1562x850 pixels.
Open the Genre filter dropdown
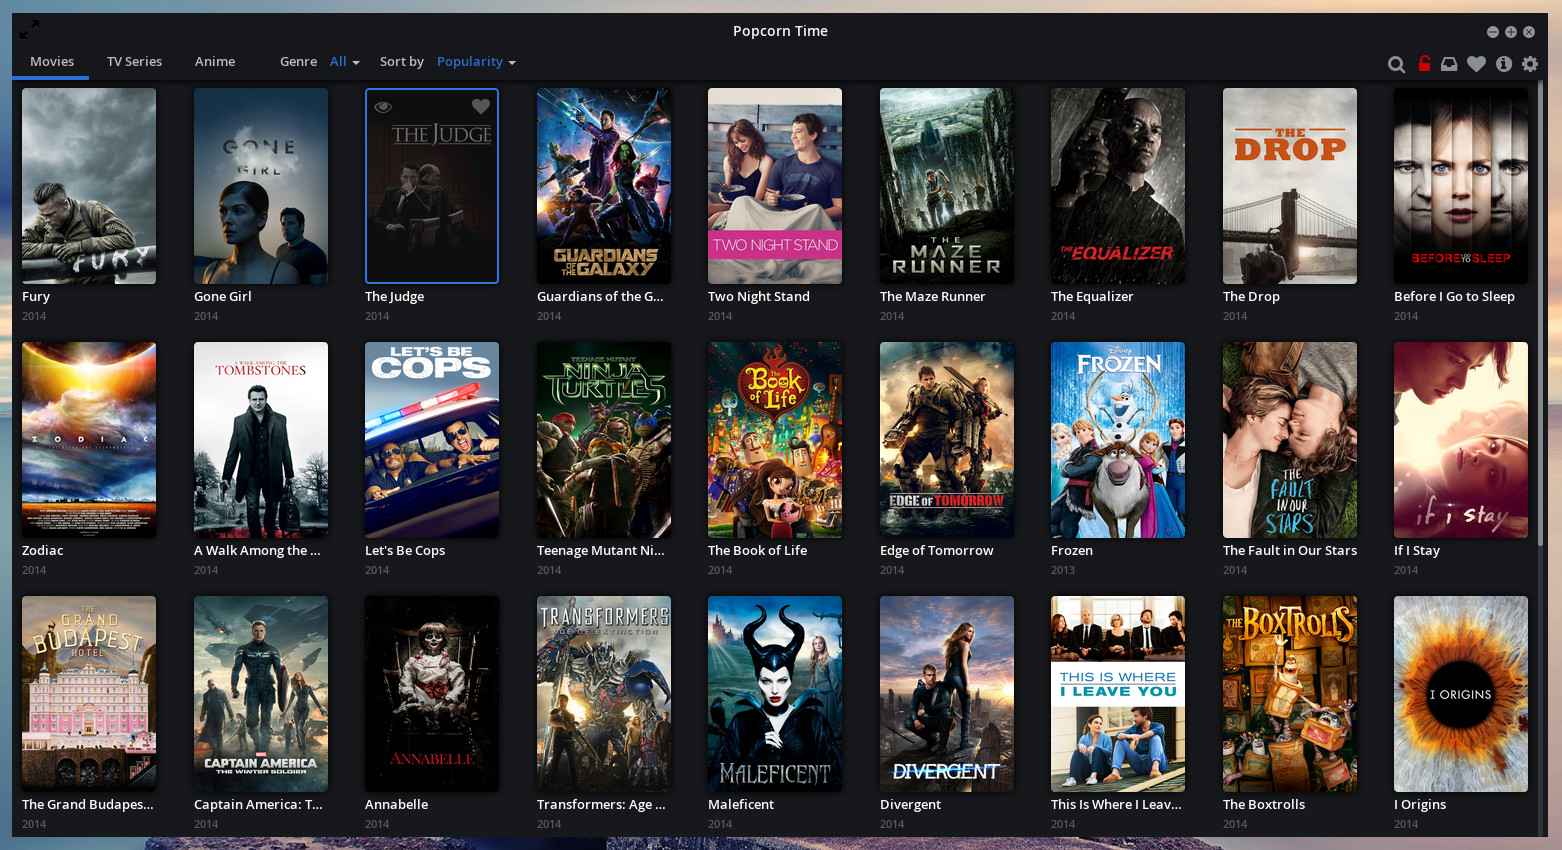point(344,61)
